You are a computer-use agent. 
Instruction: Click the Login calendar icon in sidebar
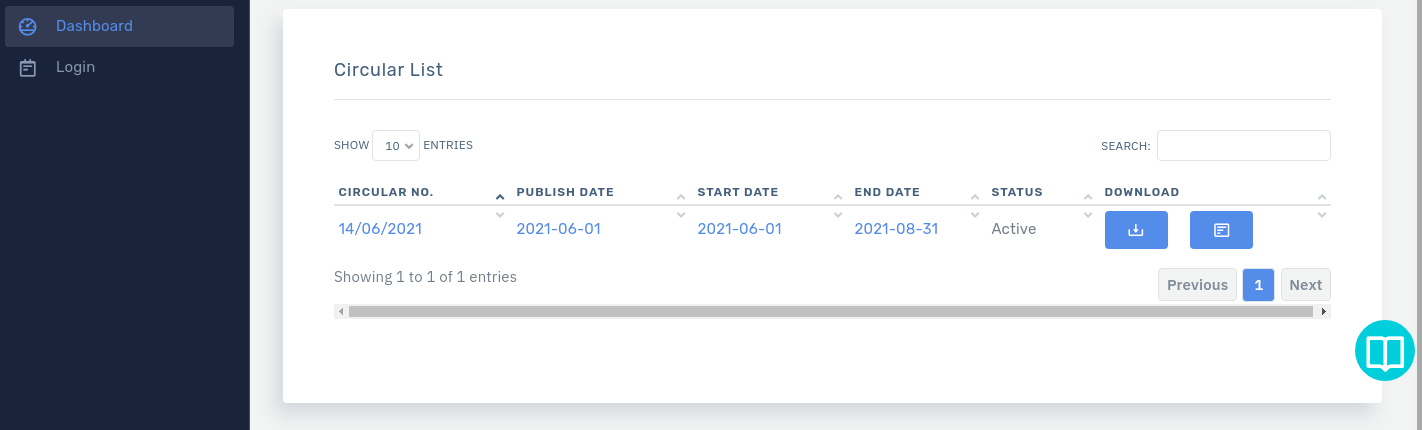[x=28, y=68]
